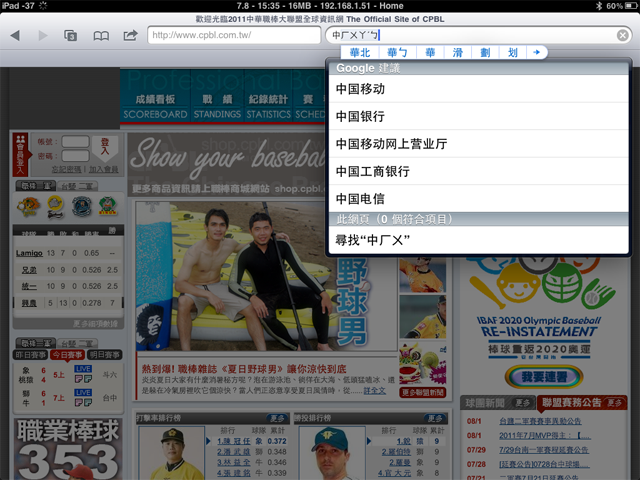This screenshot has height=480, width=640.
Task: Tap the Bluetooth status icon
Action: tap(598, 6)
